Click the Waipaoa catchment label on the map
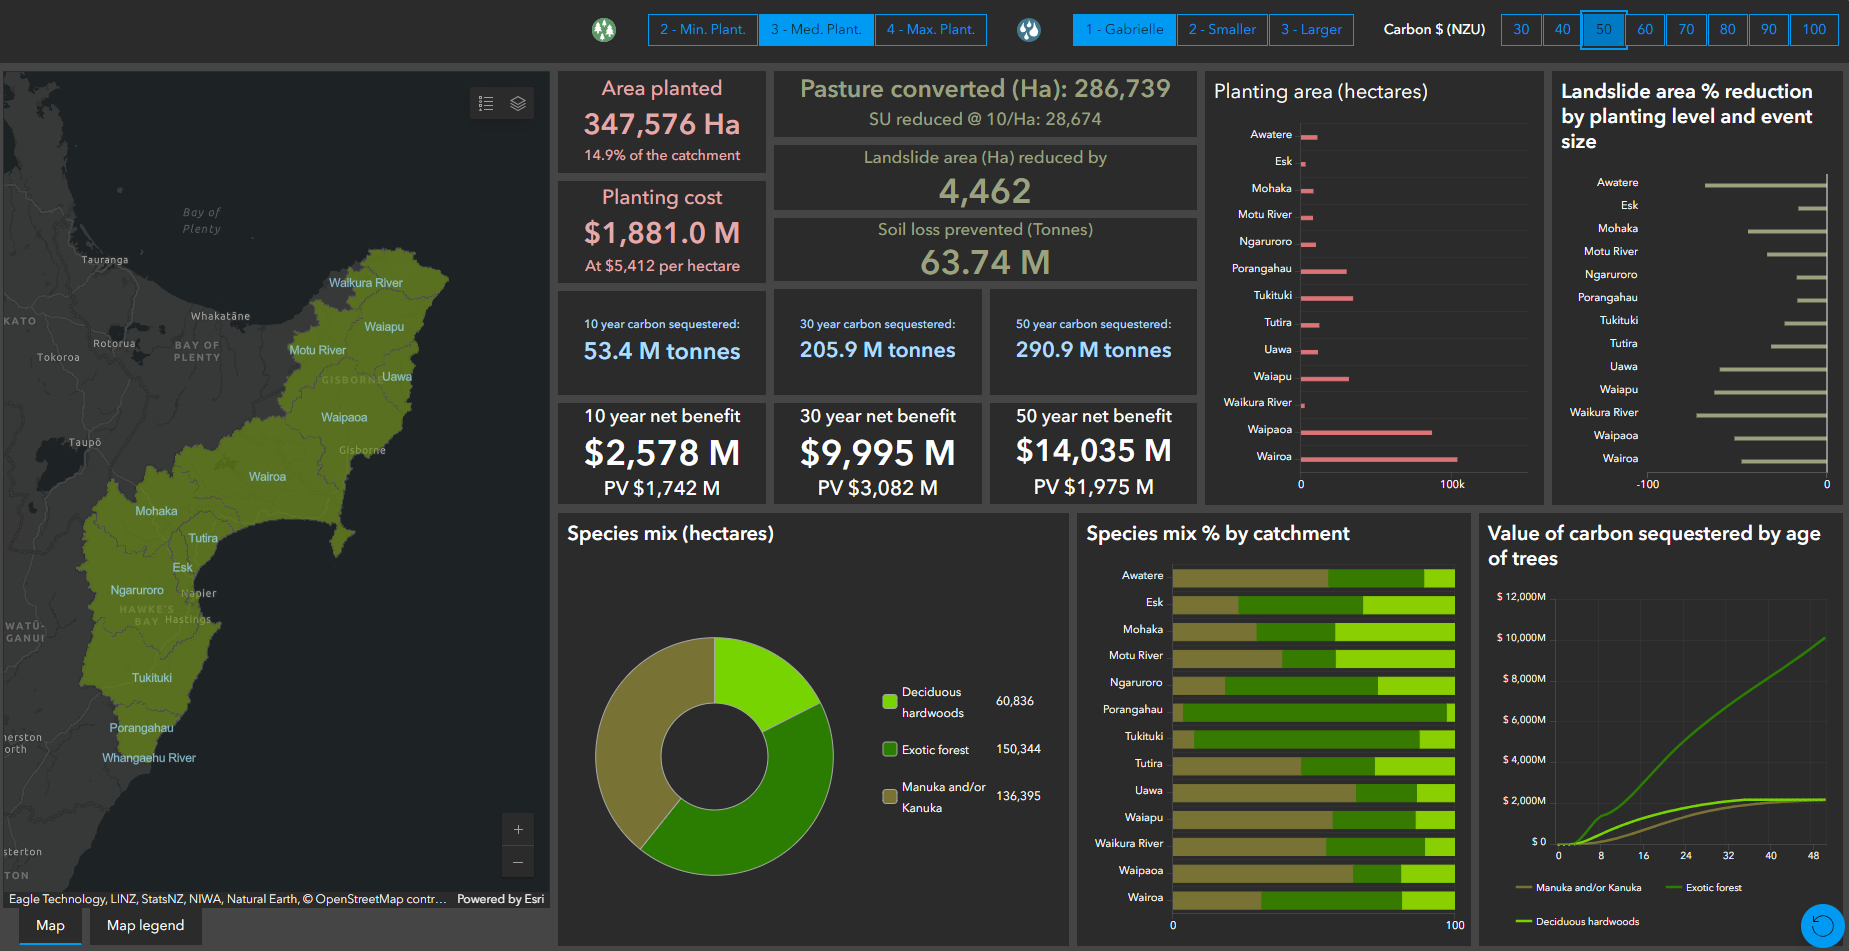The width and height of the screenshot is (1849, 951). [x=344, y=417]
